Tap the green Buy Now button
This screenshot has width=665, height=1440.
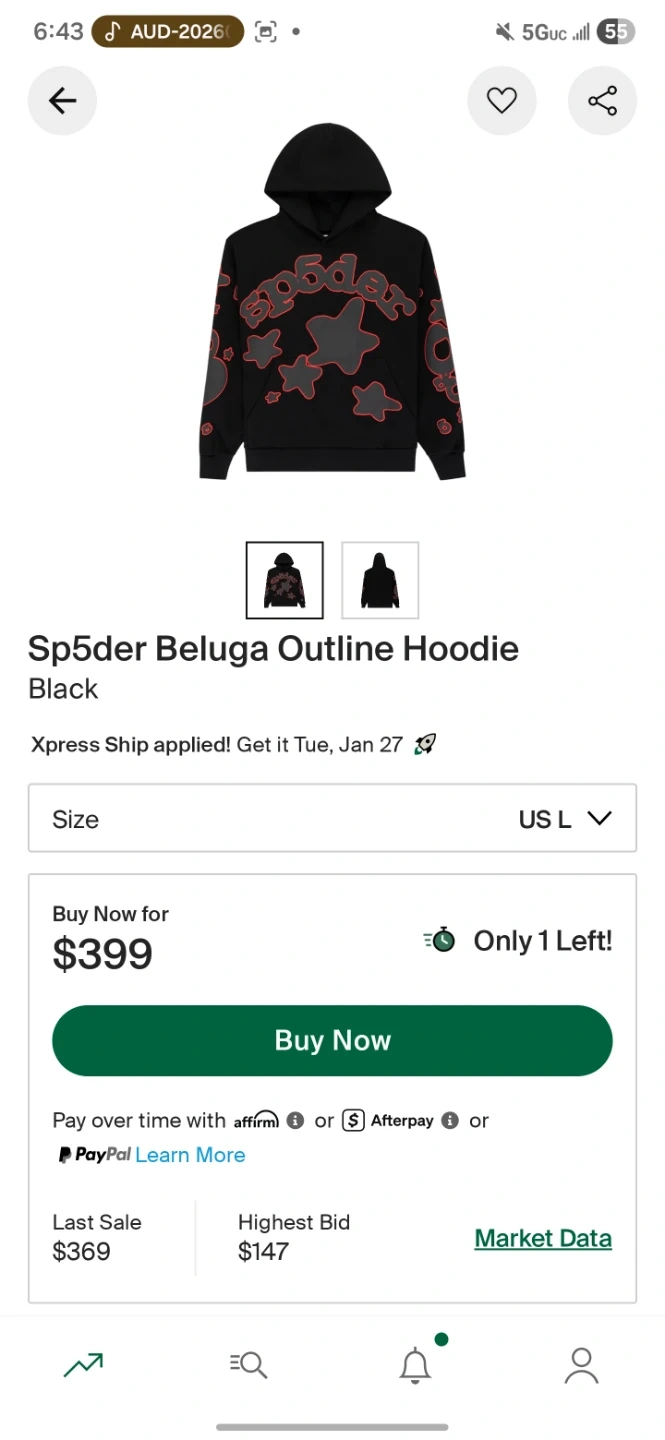pyautogui.click(x=332, y=1040)
